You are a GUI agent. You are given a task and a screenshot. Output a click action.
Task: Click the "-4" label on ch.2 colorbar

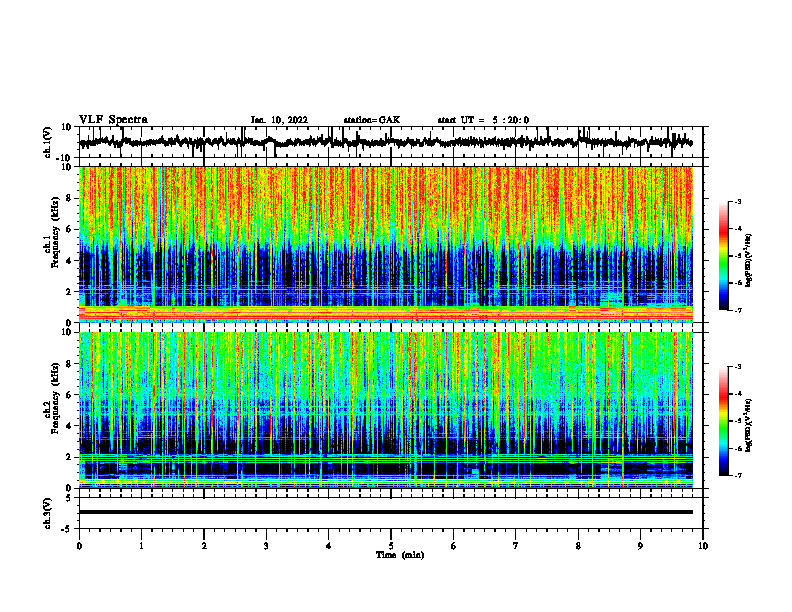(737, 394)
